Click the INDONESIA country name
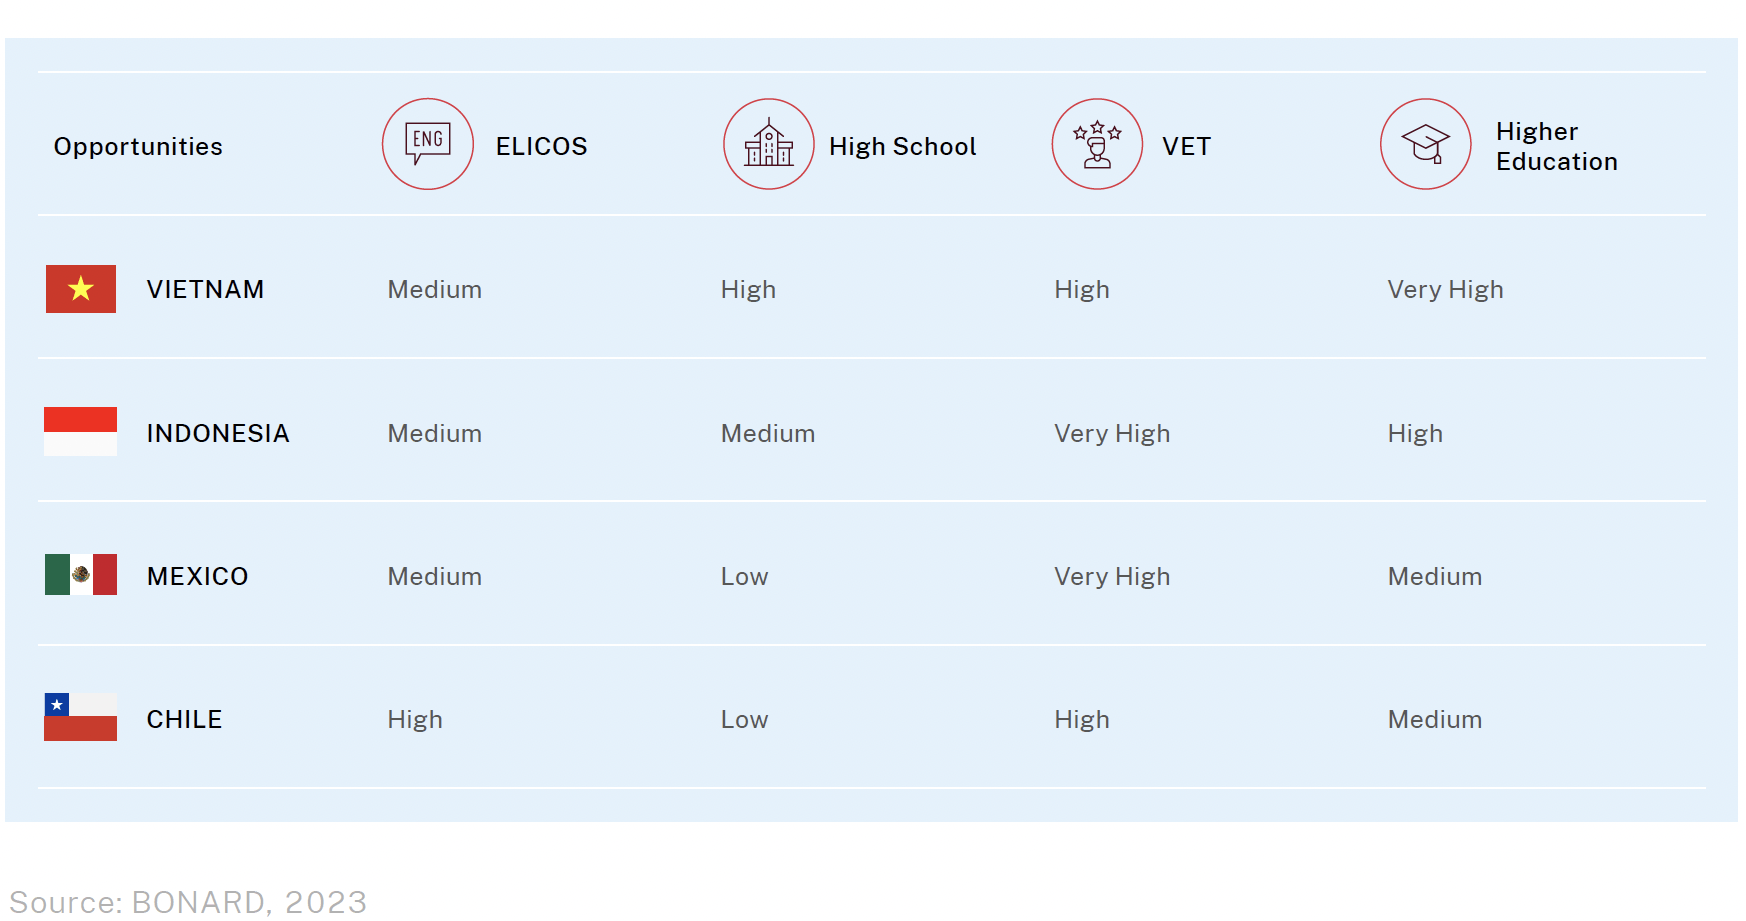Image resolution: width=1746 pixels, height=921 pixels. [218, 433]
